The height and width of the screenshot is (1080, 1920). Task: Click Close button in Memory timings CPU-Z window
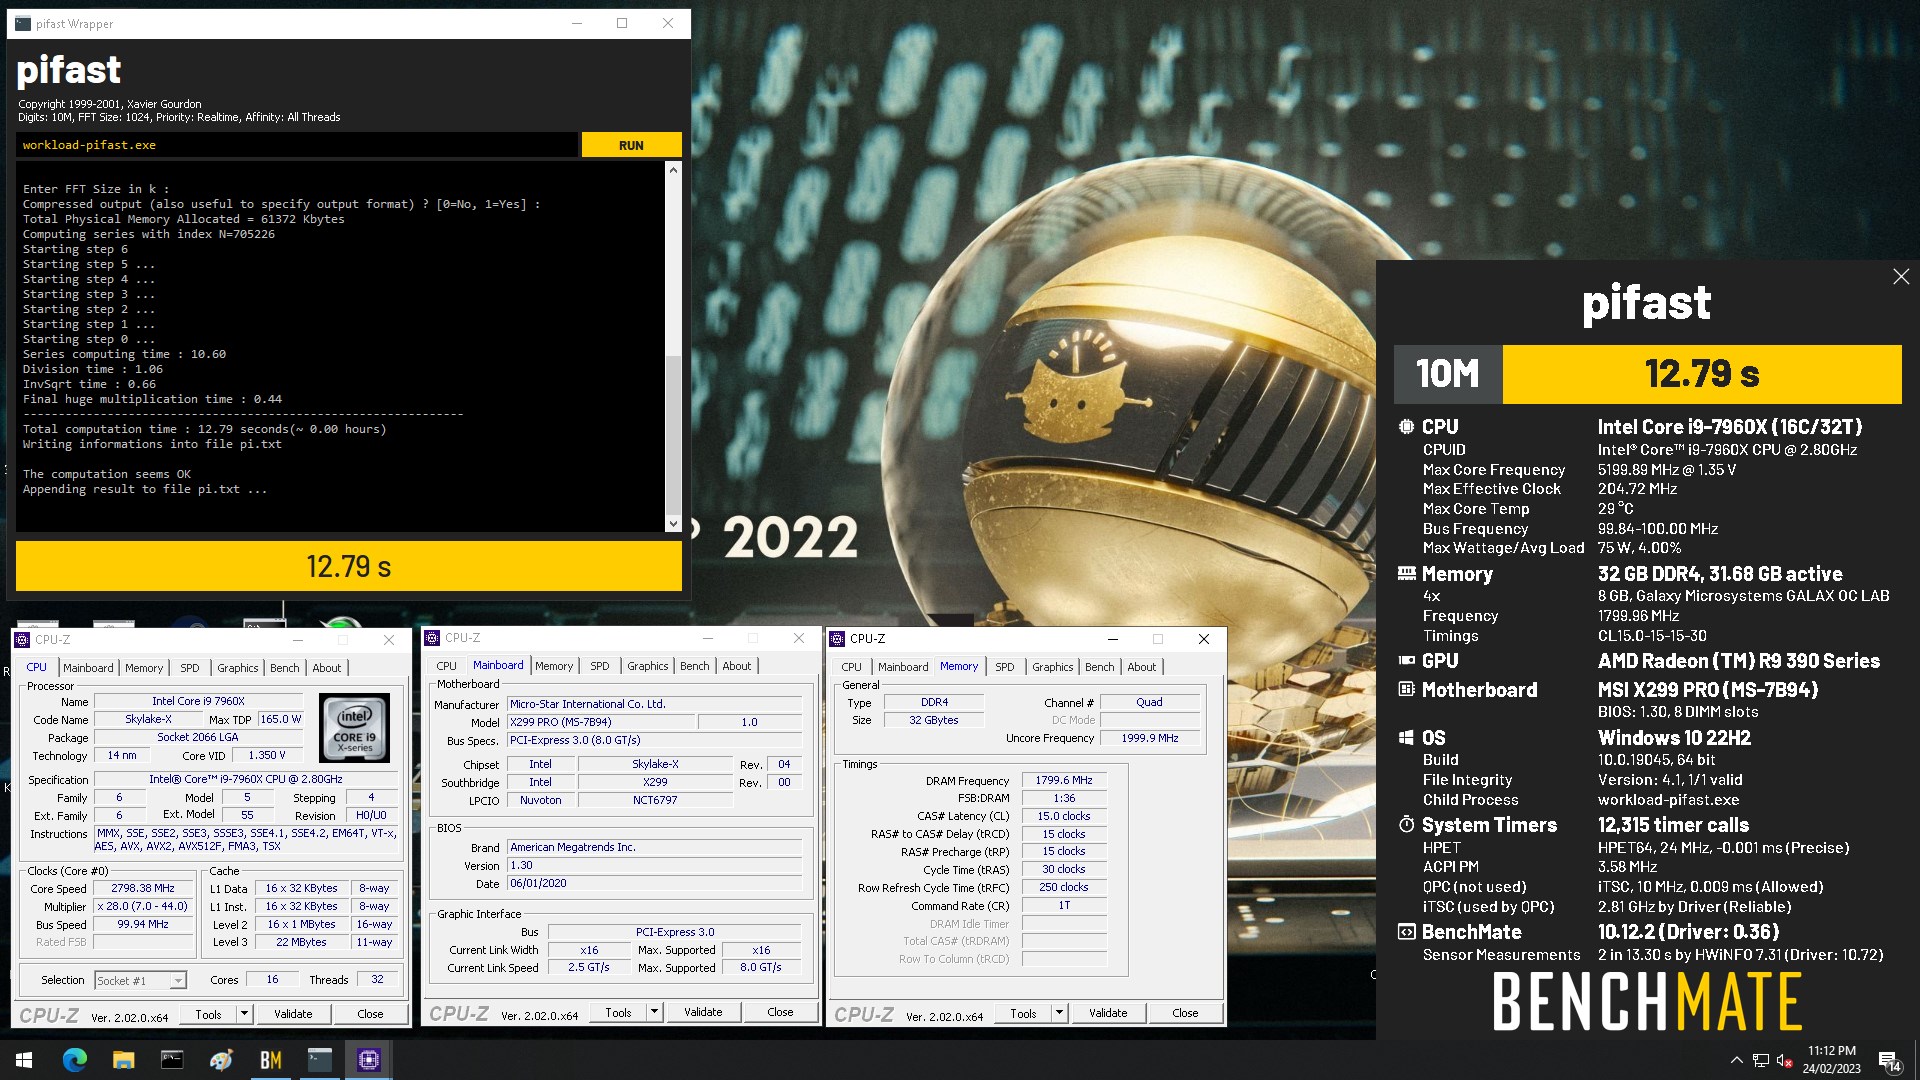[x=1185, y=1013]
